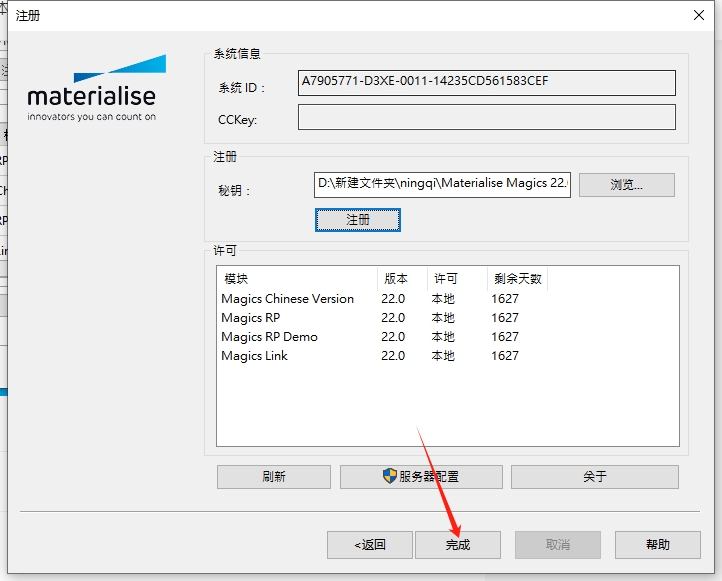Open file browser with 浏览... button
This screenshot has width=722, height=581.
[x=627, y=185]
